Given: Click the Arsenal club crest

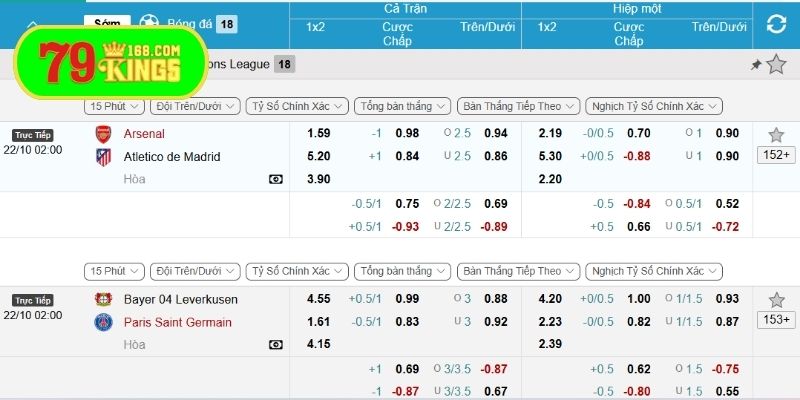Looking at the screenshot, I should [x=102, y=134].
